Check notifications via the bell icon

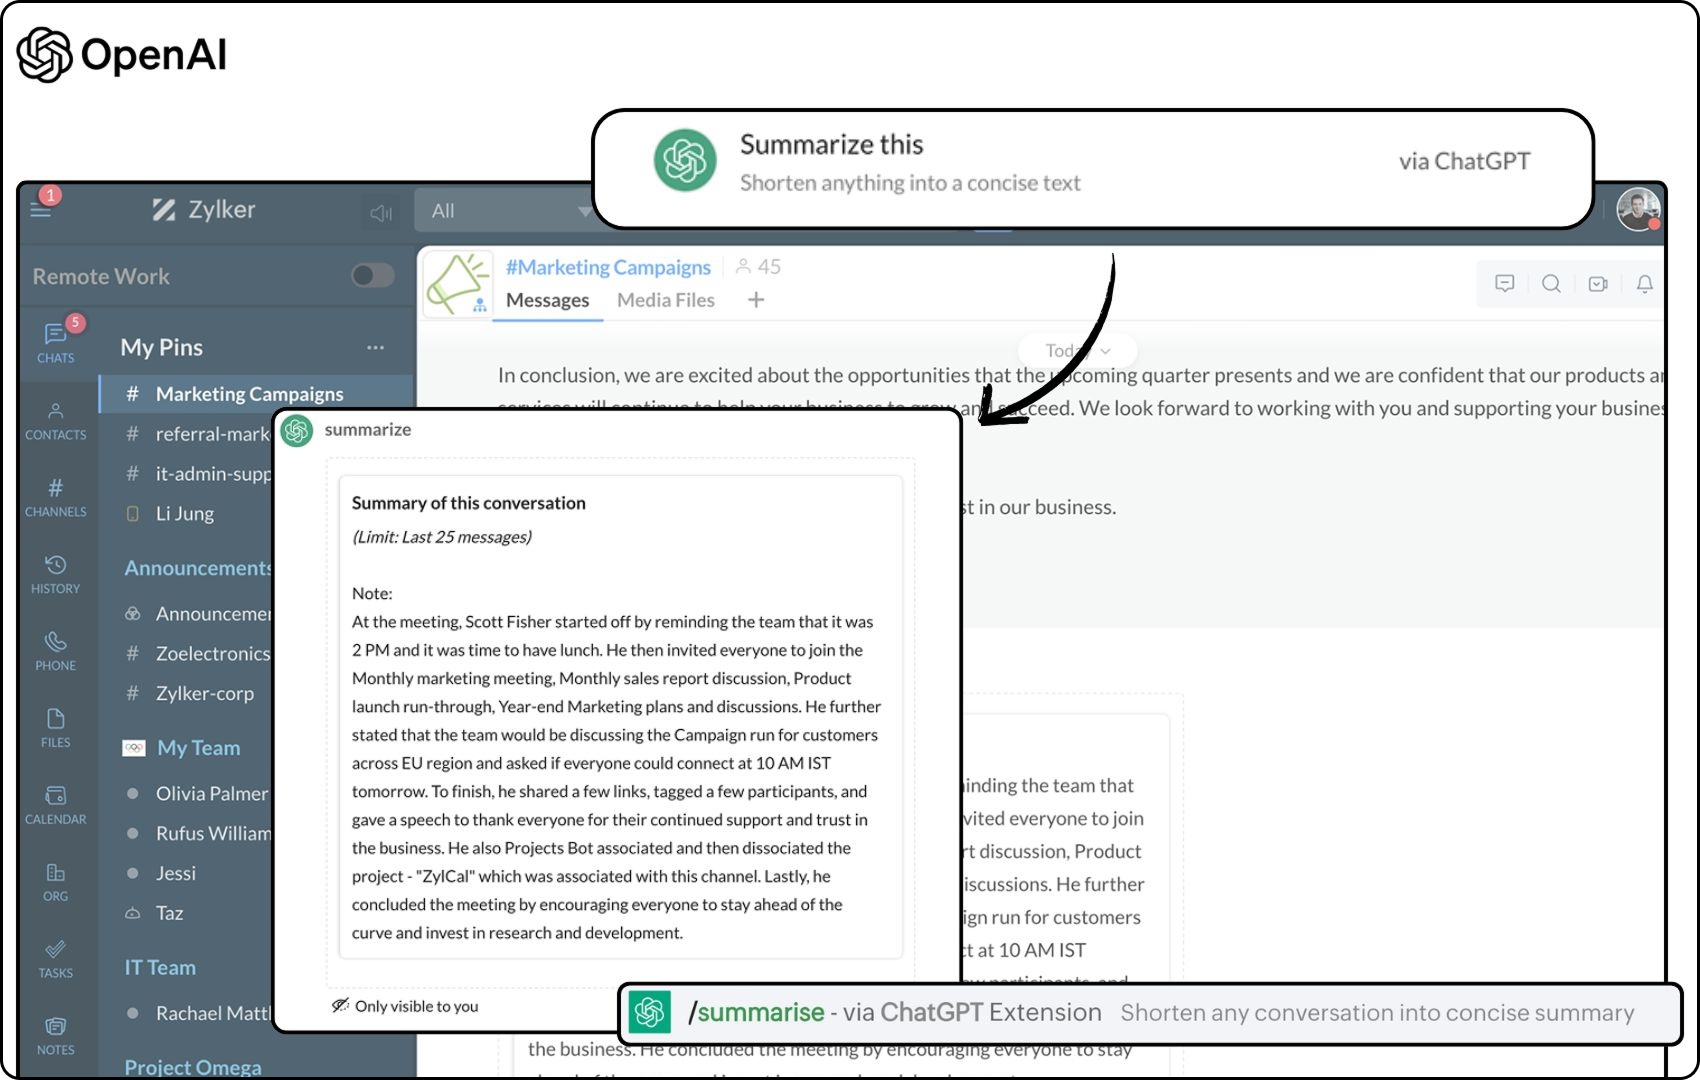click(x=1643, y=283)
